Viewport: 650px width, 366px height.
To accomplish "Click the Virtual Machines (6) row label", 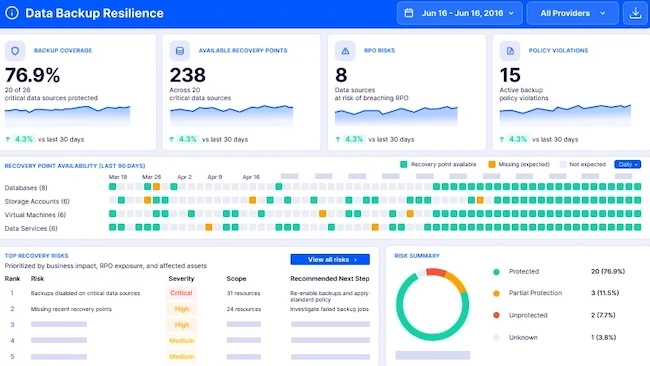I will pos(35,215).
